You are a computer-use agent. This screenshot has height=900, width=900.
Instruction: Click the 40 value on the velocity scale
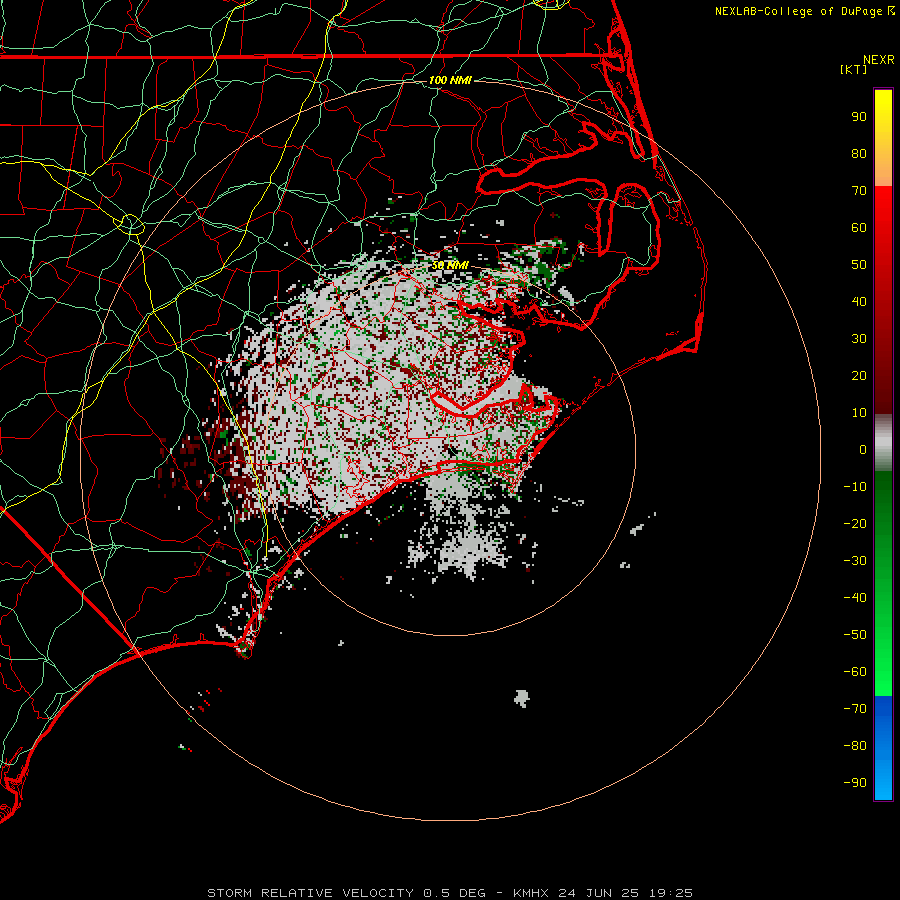(859, 302)
